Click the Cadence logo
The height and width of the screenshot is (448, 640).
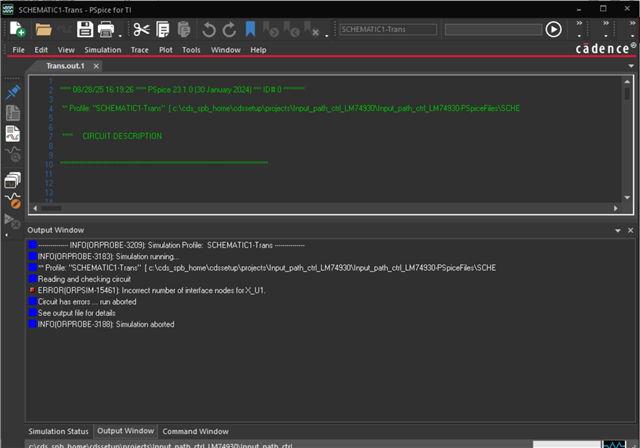606,49
